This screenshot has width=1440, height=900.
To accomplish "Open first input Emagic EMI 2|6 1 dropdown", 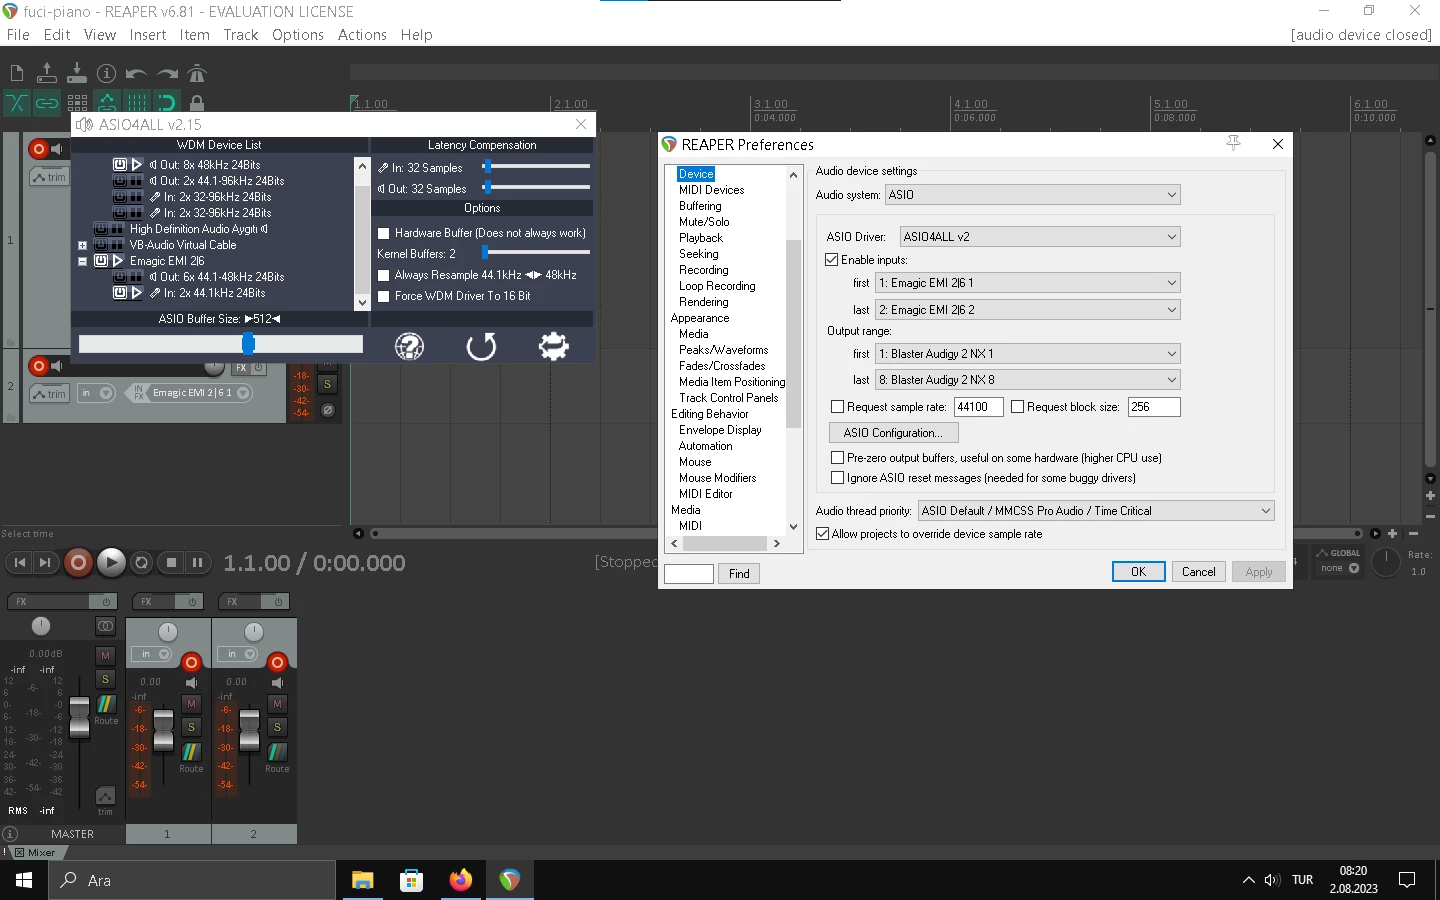I will click(x=1028, y=283).
